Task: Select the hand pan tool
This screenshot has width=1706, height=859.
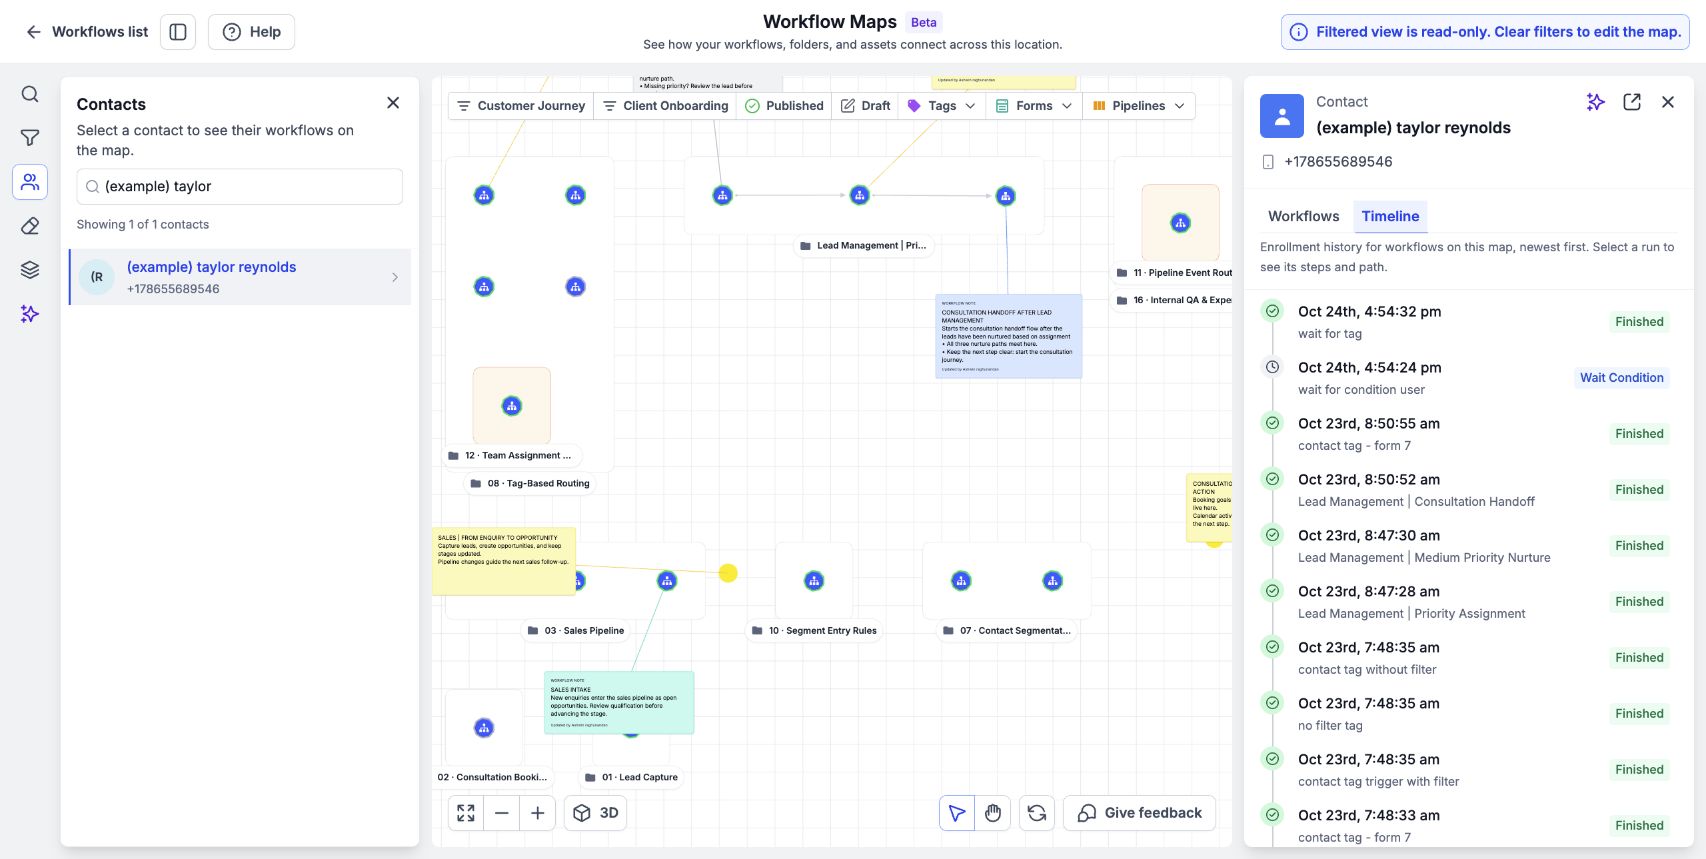Action: [x=993, y=813]
